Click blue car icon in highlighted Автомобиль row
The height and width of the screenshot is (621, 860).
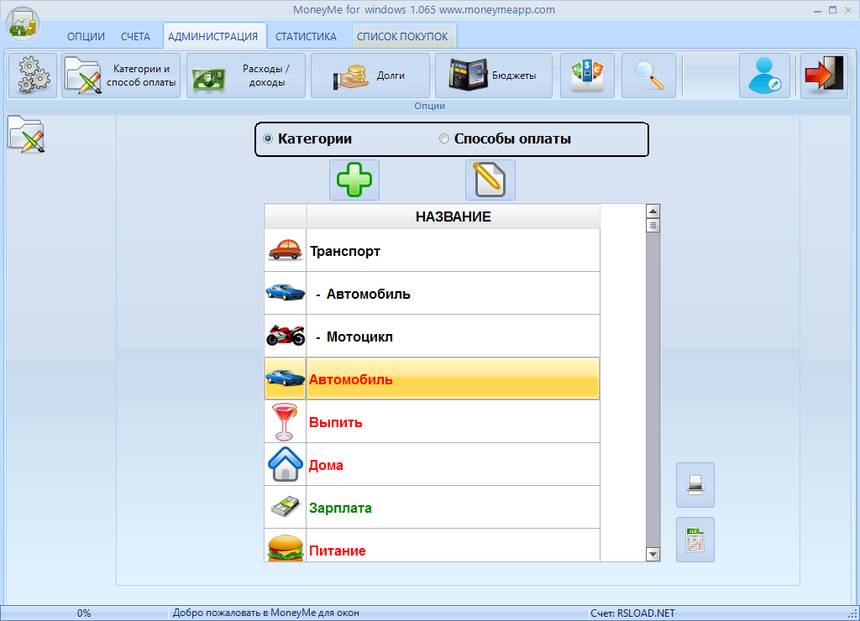285,379
